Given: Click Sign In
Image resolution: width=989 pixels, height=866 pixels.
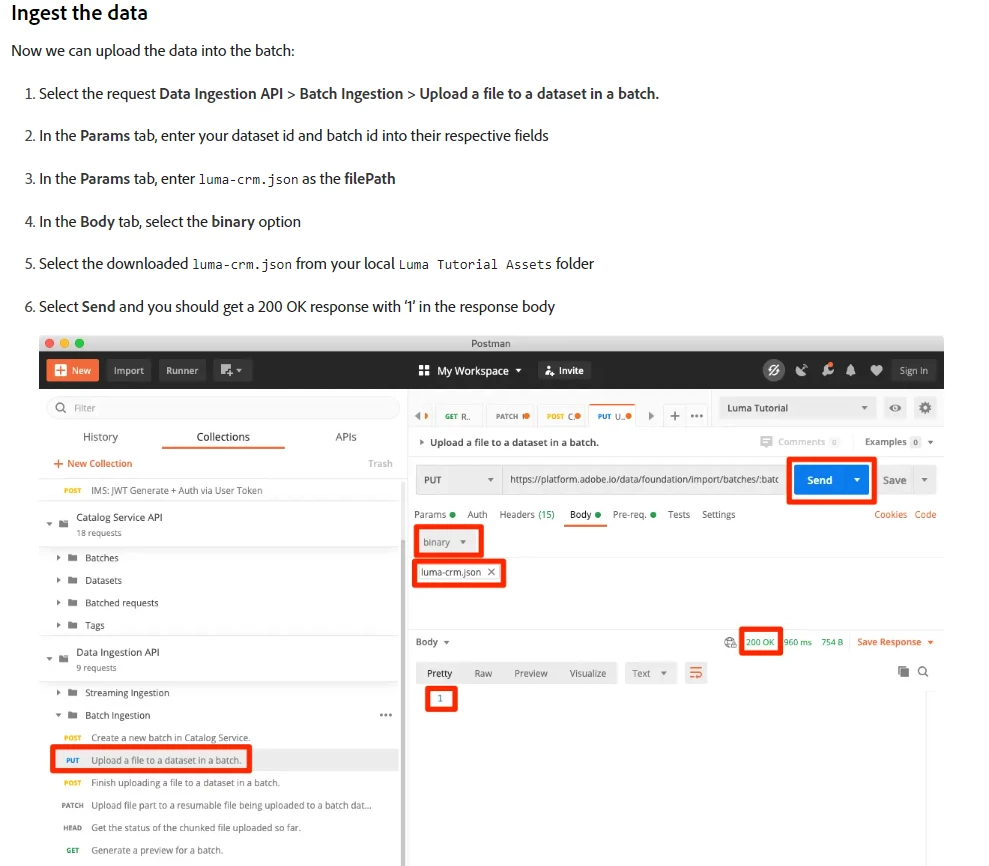Looking at the screenshot, I should click(x=913, y=371).
